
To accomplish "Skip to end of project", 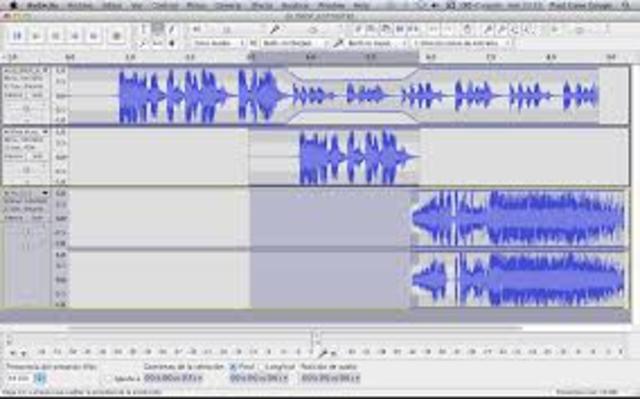I will tap(94, 36).
